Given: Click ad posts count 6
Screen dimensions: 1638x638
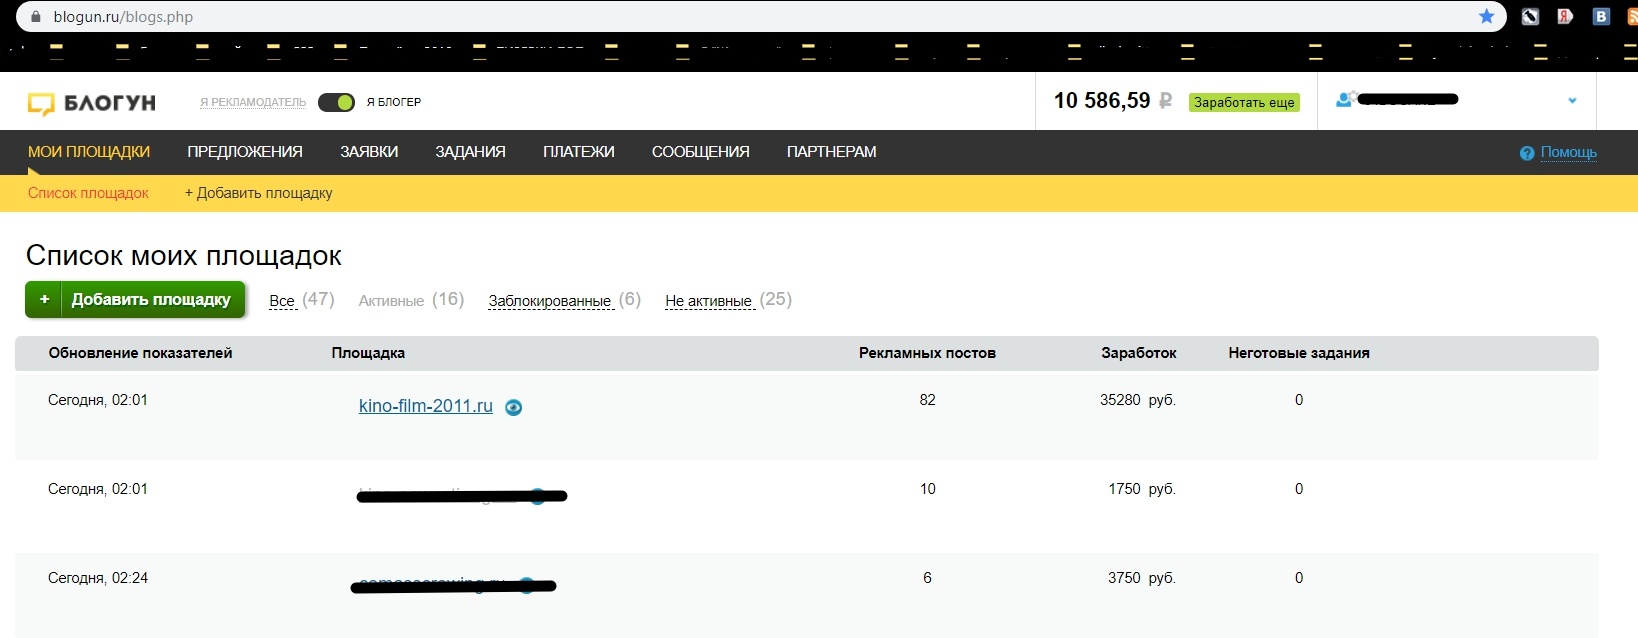Looking at the screenshot, I should pos(927,578).
